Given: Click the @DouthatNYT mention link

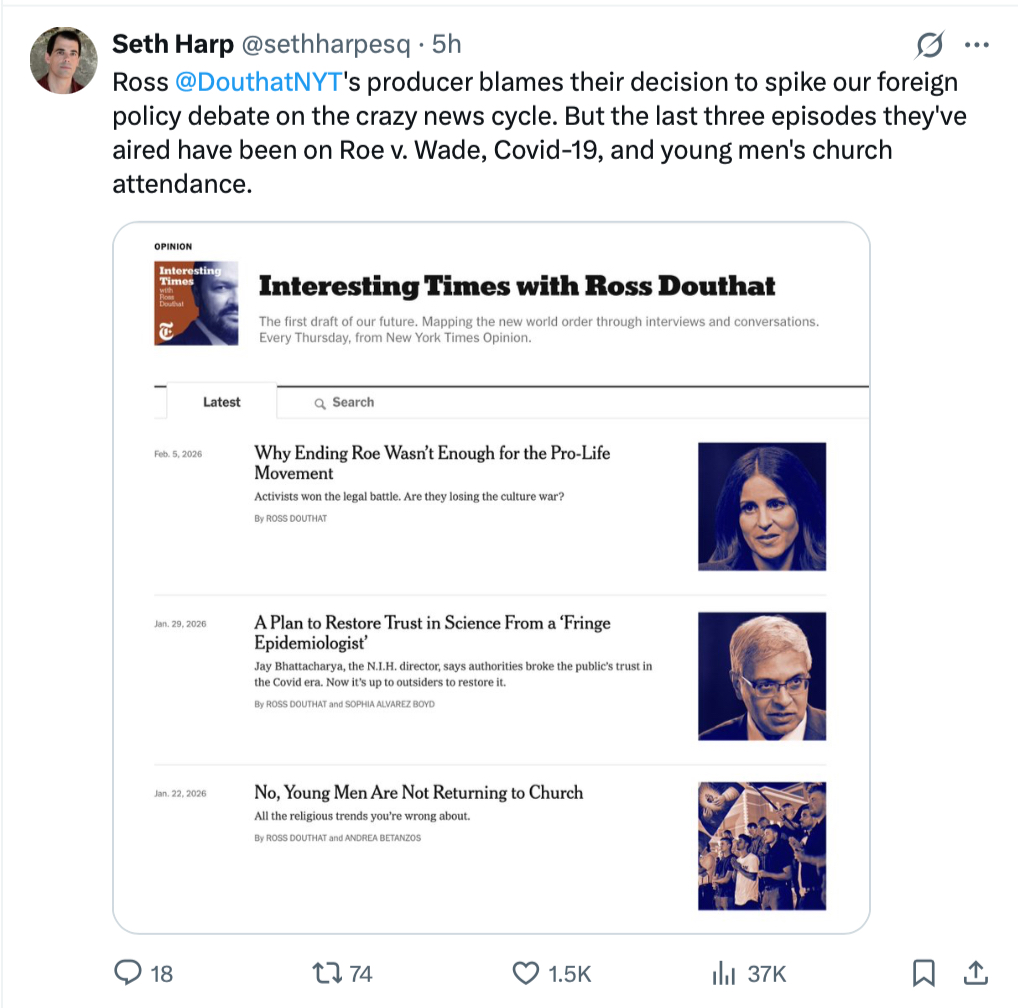Looking at the screenshot, I should click(259, 81).
